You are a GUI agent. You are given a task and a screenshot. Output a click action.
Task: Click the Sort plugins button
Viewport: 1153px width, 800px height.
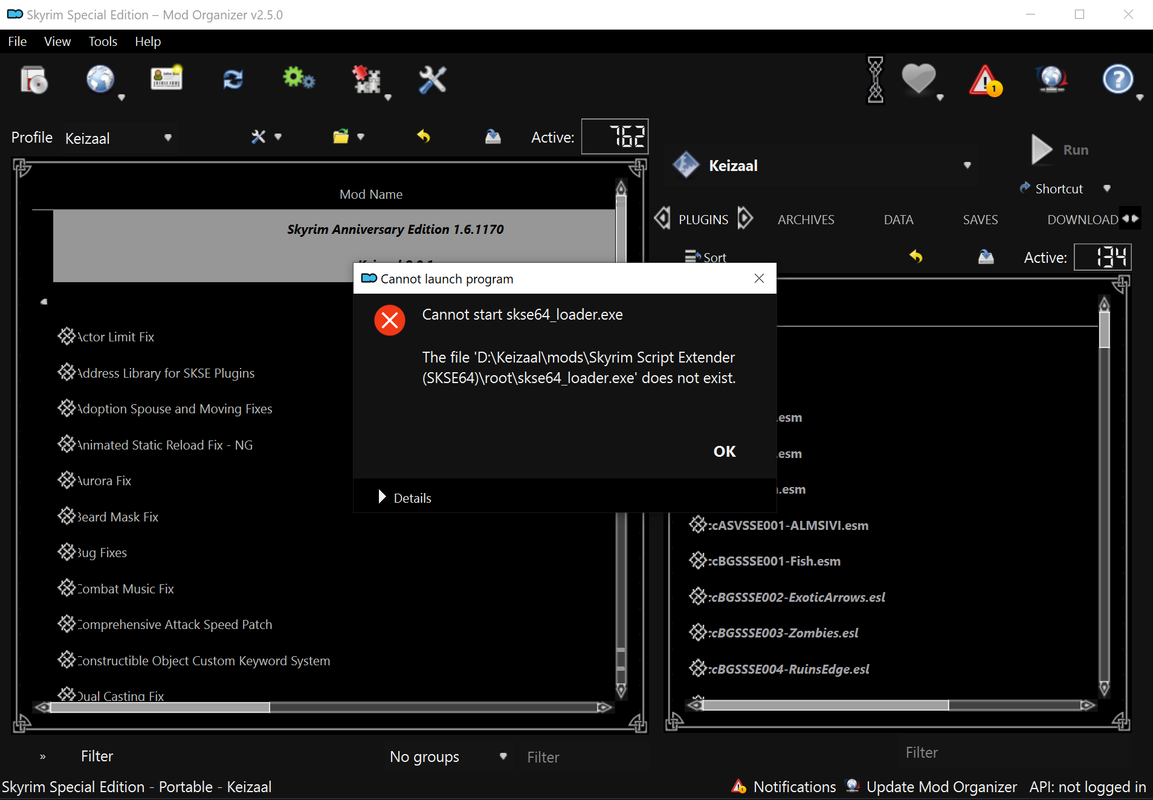point(705,257)
